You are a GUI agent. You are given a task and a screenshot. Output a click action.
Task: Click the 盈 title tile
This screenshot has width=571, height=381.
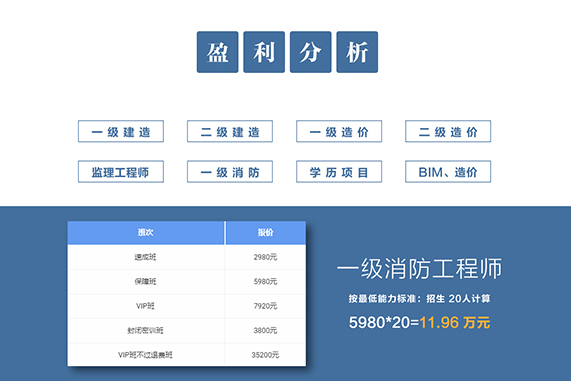click(x=217, y=52)
